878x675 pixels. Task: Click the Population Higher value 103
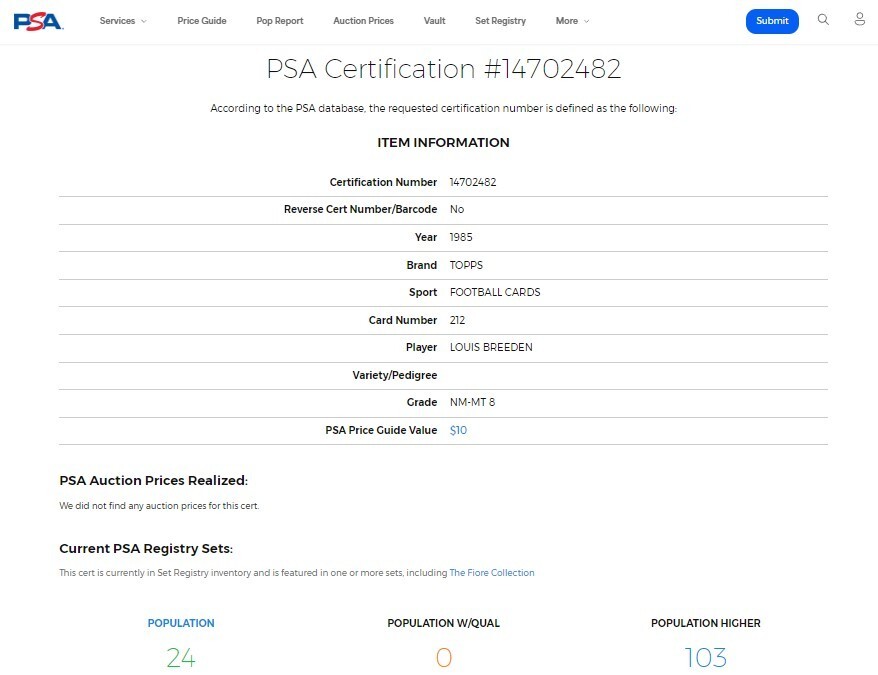[x=706, y=658]
